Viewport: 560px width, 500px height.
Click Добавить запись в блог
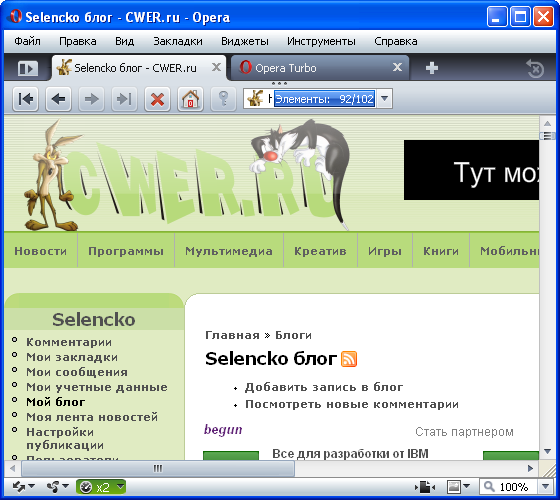pos(324,387)
